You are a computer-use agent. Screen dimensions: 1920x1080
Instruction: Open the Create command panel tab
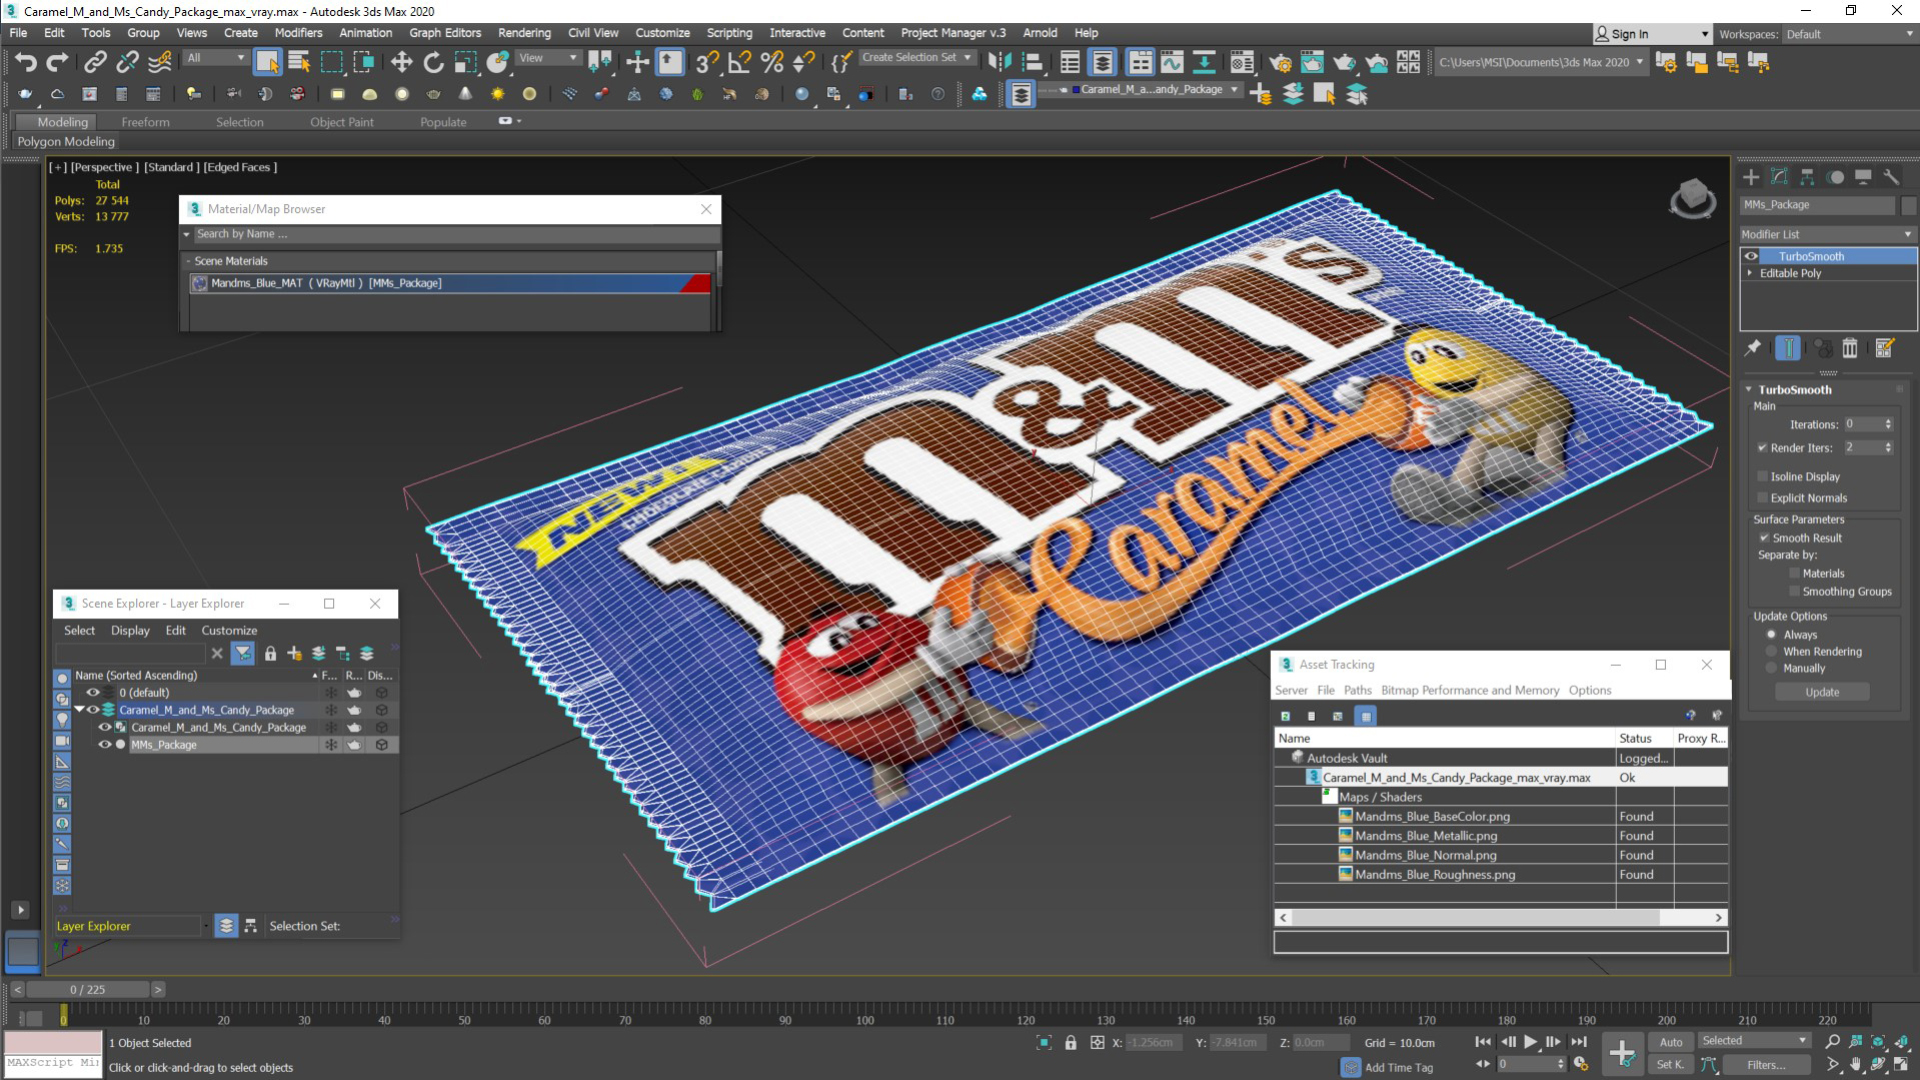pos(1751,177)
